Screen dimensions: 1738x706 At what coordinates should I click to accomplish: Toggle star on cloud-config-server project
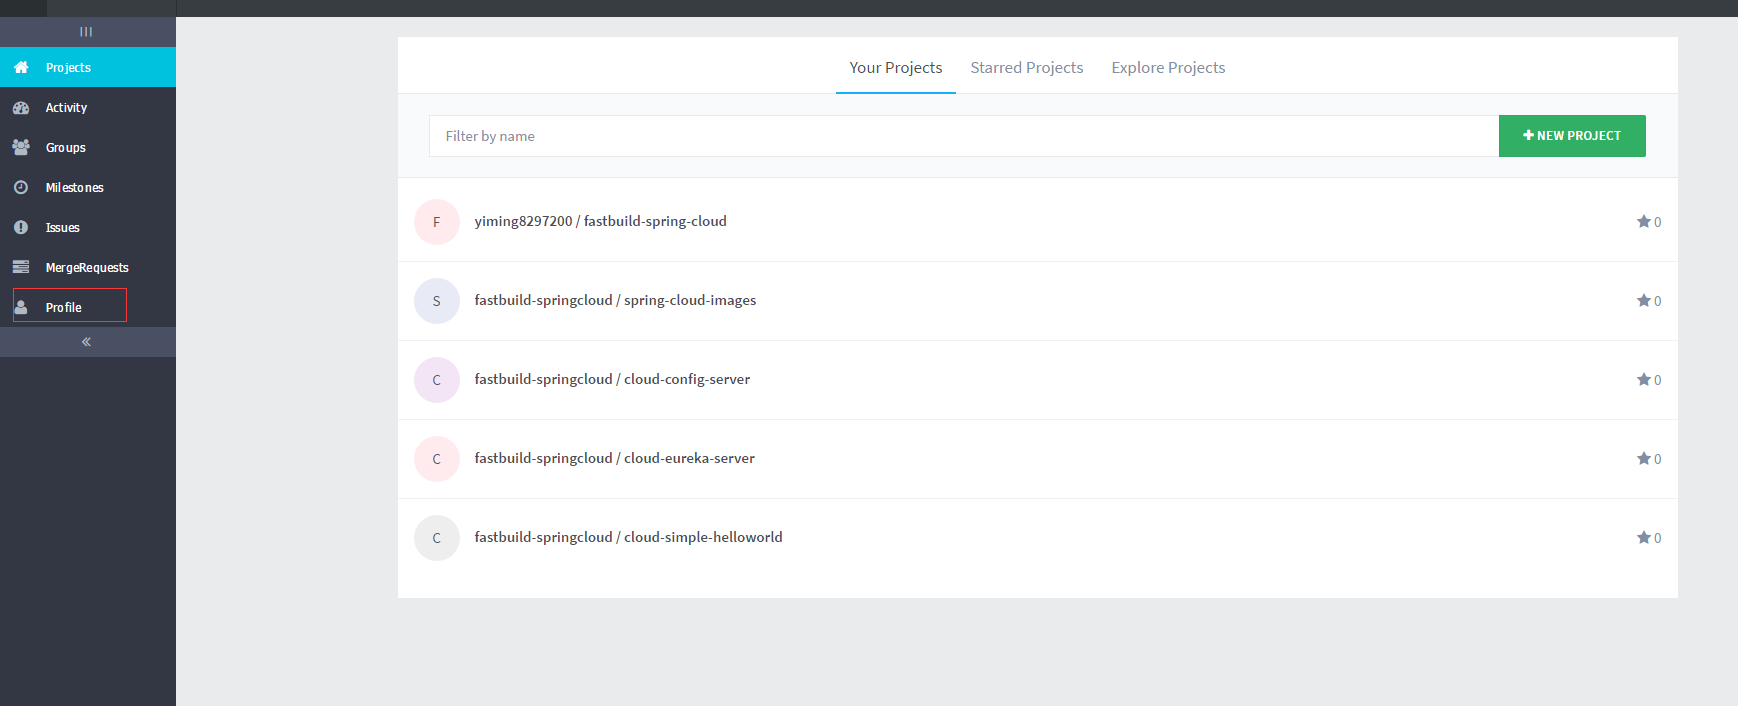click(1643, 379)
